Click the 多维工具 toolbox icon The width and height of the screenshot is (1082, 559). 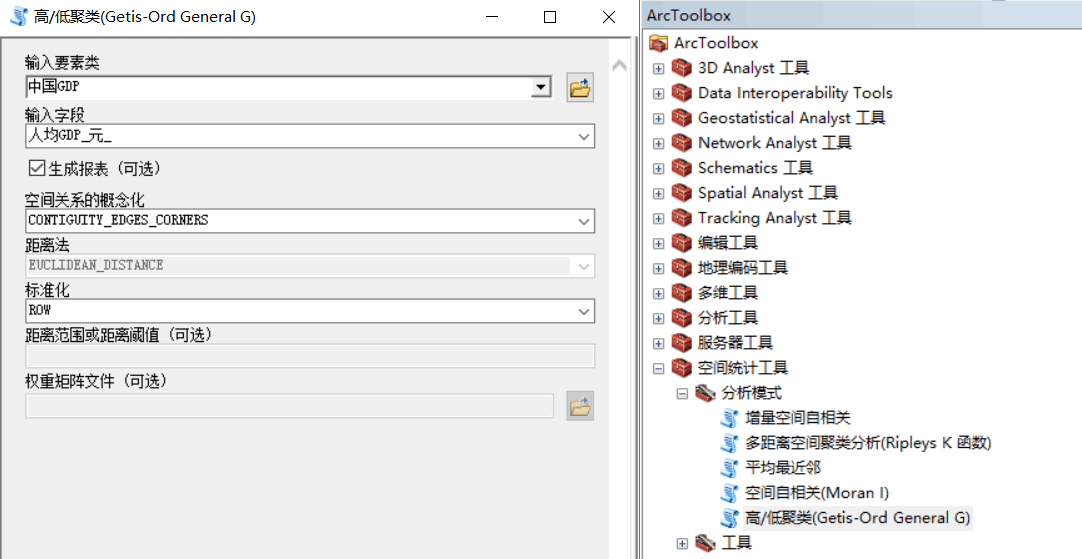(x=682, y=293)
